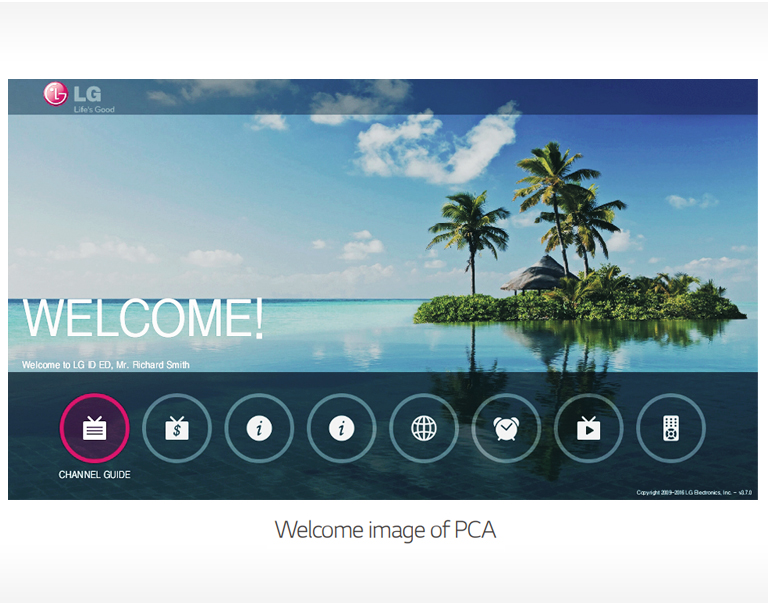The height and width of the screenshot is (603, 768).
Task: Launch the globe web browser icon
Action: point(424,429)
